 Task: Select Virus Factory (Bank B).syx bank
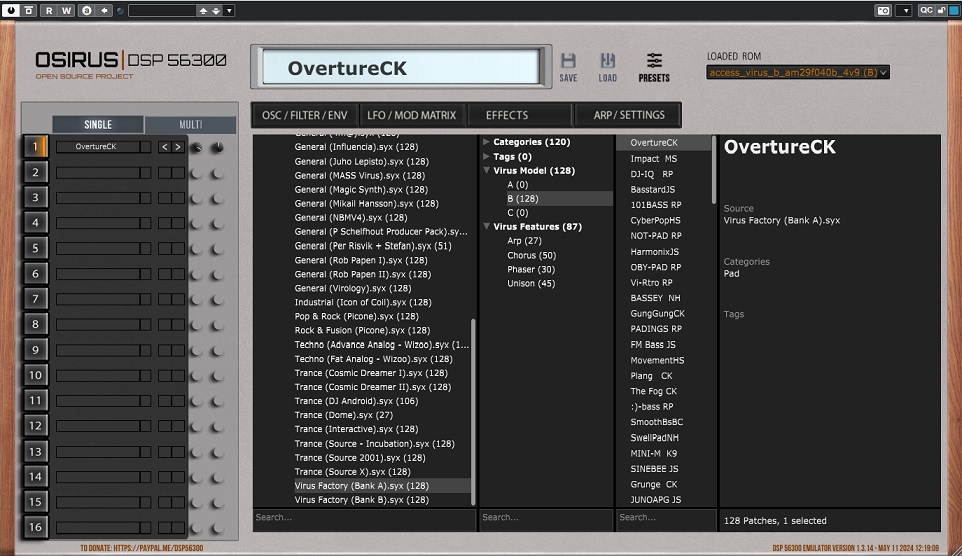coord(361,500)
